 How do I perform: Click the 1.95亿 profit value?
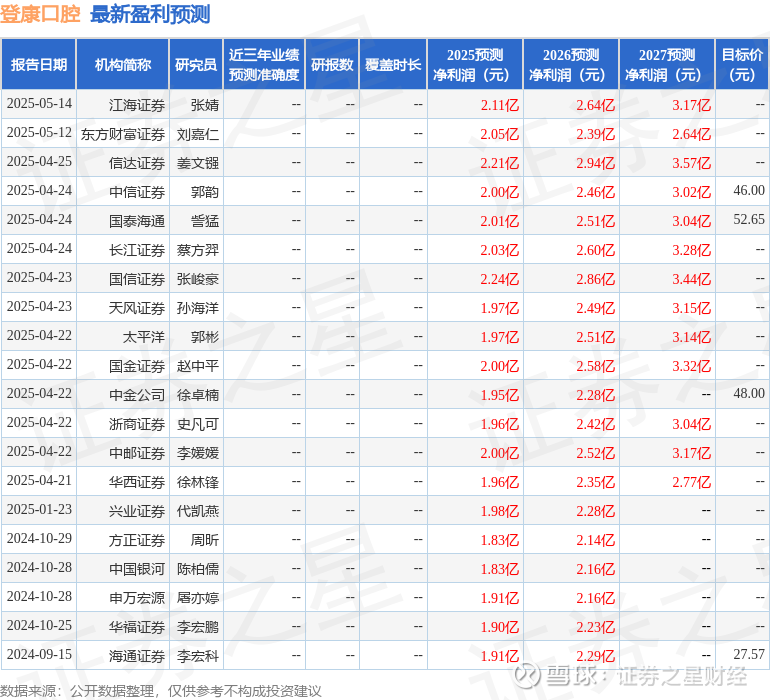[499, 395]
